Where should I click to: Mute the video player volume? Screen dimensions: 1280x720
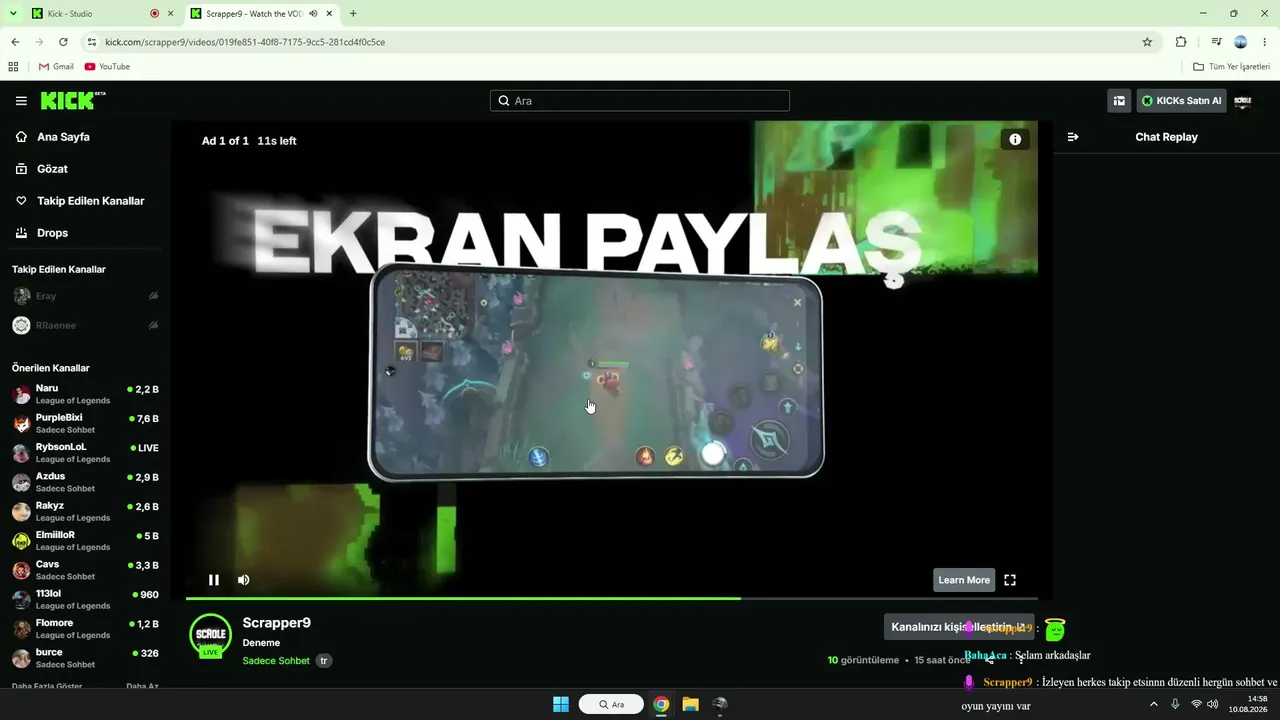pos(243,580)
